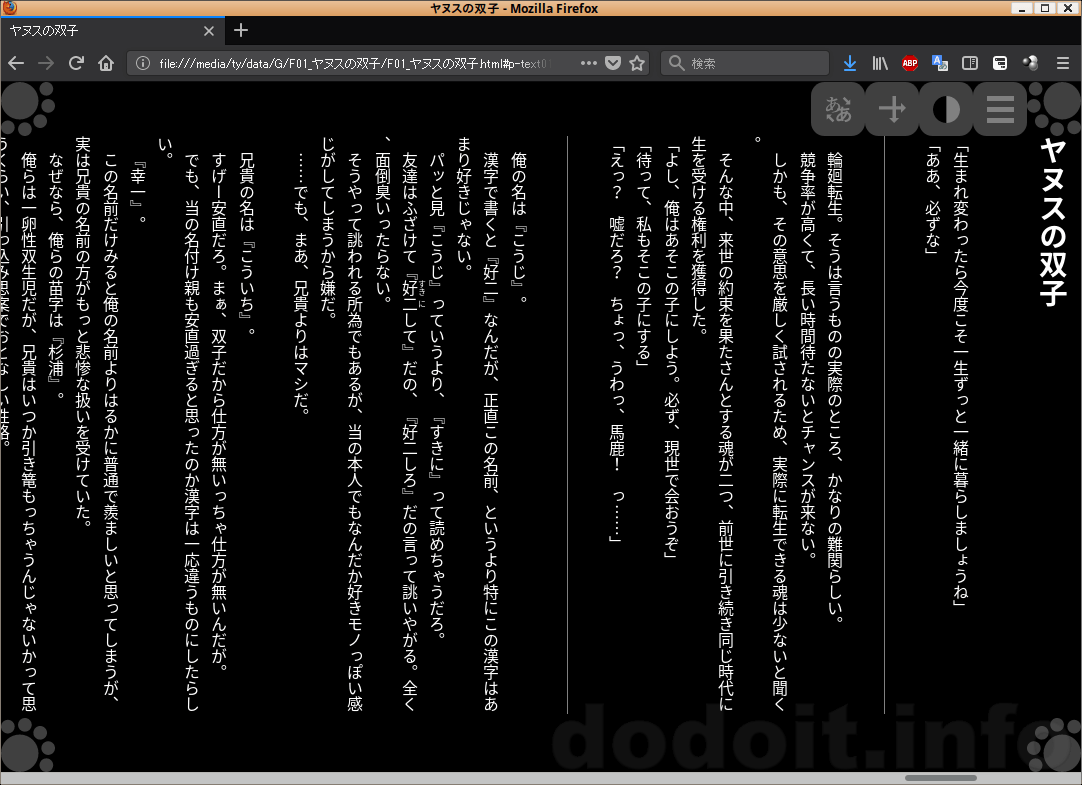This screenshot has height=785, width=1082.
Task: Click the tab container extension icon
Action: pos(1000,63)
